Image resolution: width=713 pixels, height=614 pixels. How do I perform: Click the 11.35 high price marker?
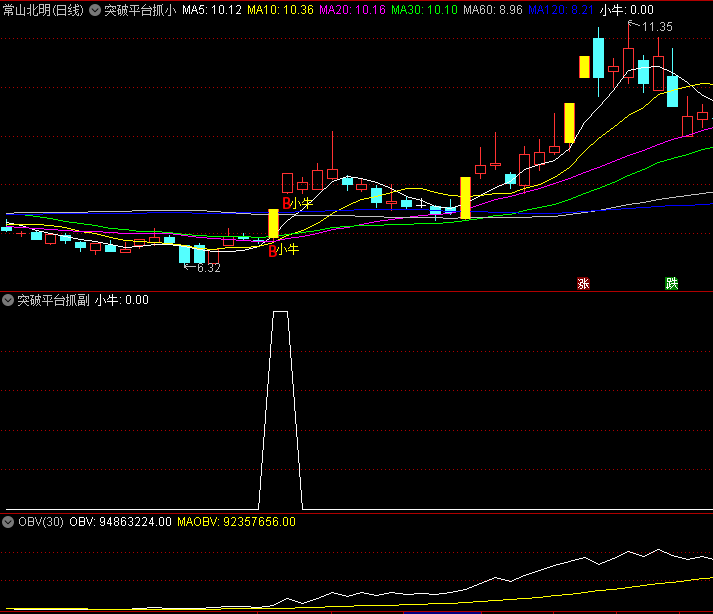657,27
